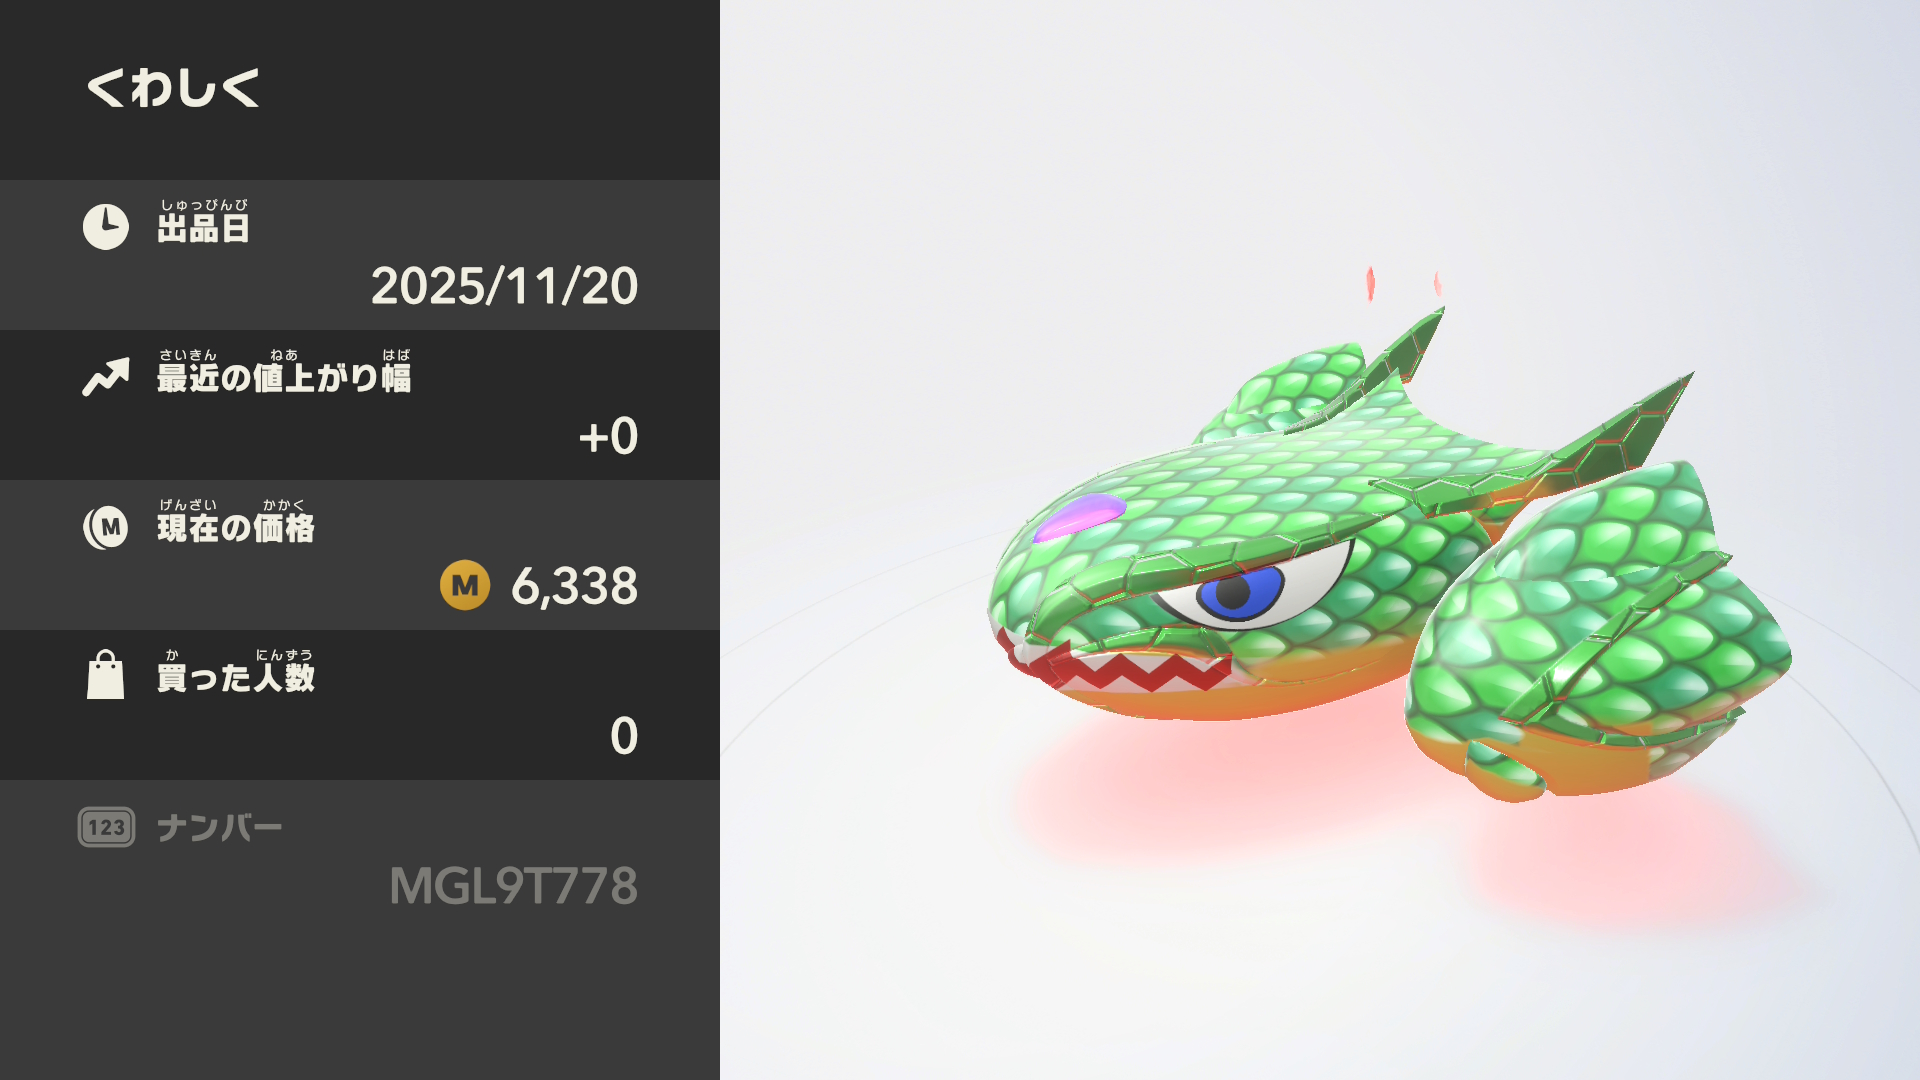1920x1080 pixels.
Task: Click the M coin icon beside 現在の価格
Action: pyautogui.click(x=106, y=527)
